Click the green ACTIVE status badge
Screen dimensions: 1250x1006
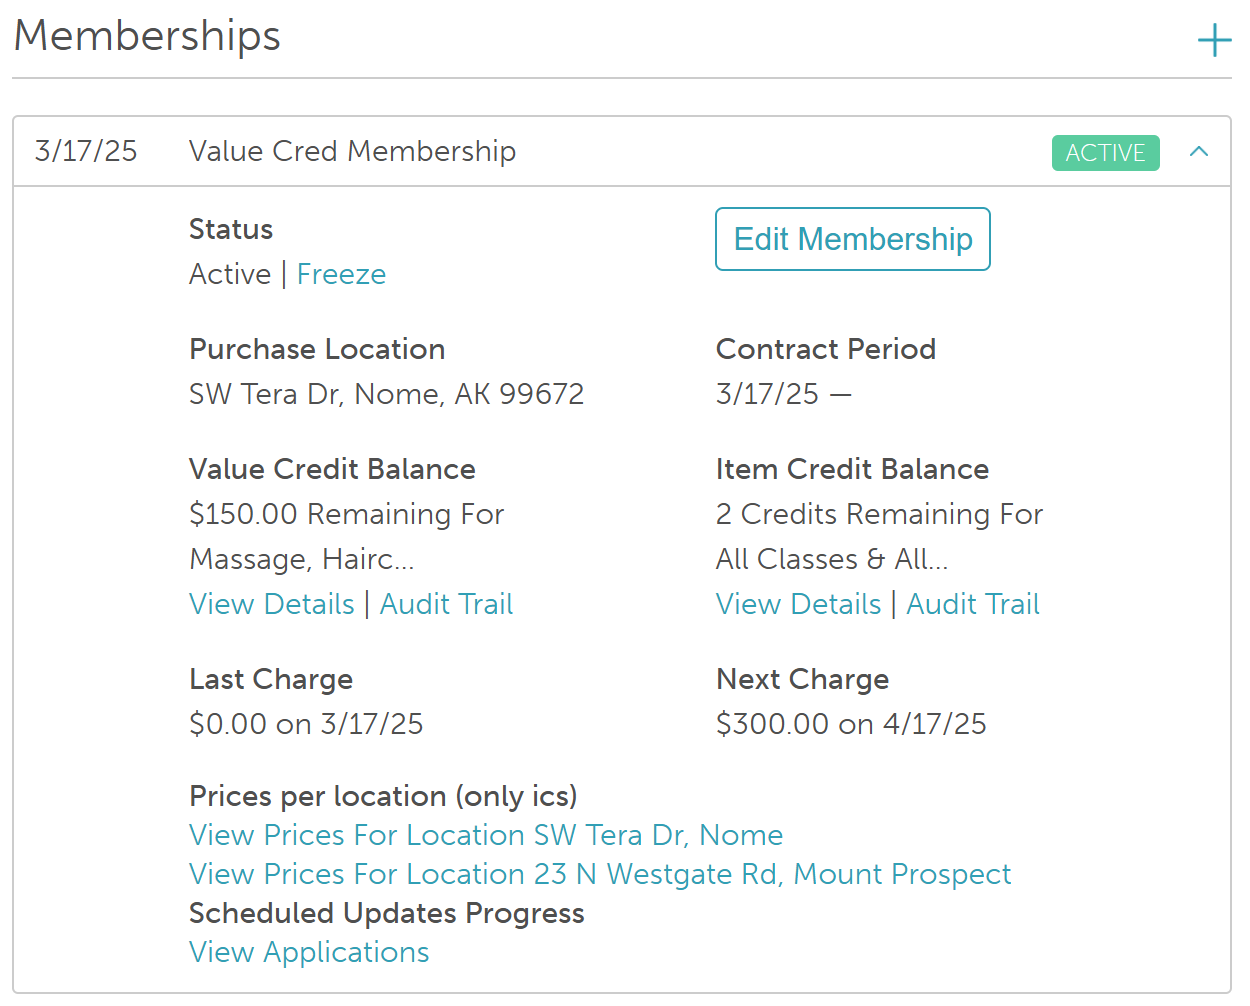(1105, 153)
